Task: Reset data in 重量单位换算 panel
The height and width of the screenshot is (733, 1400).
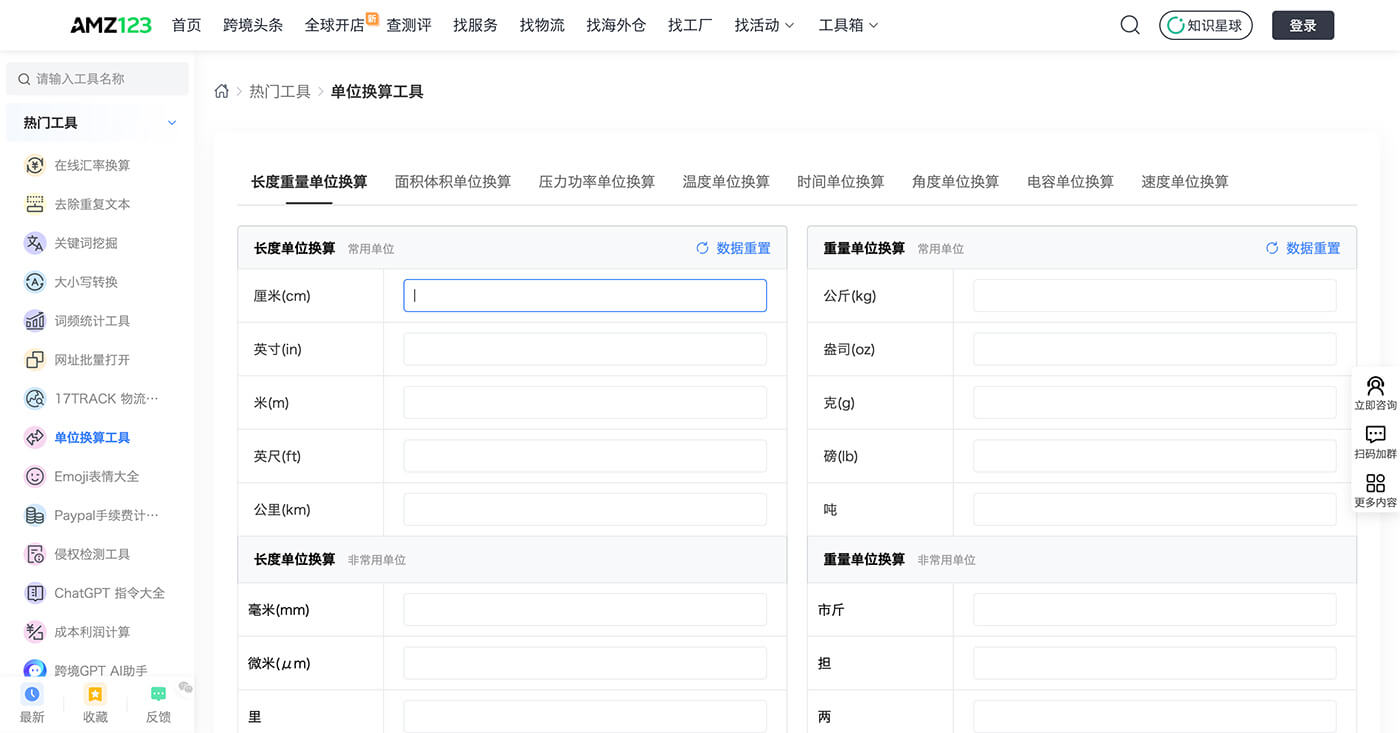Action: coord(1303,248)
